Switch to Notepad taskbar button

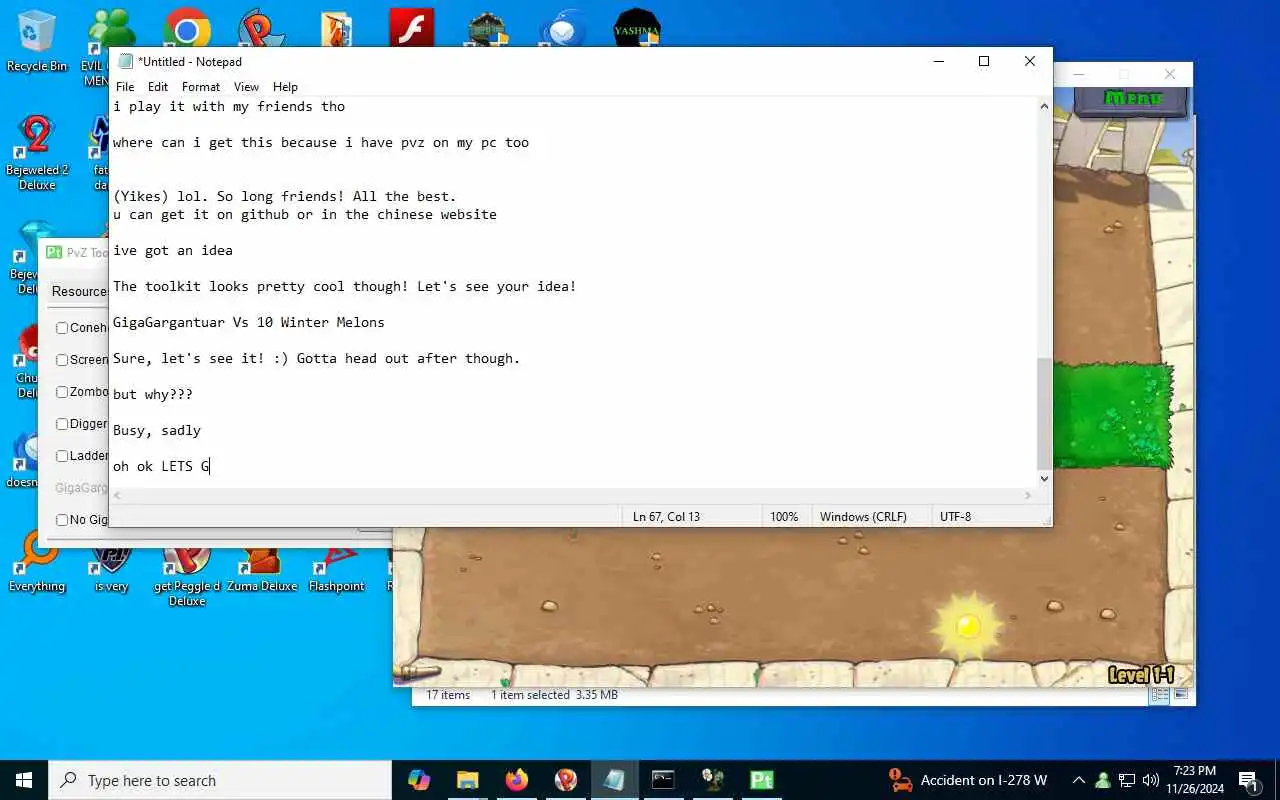[x=614, y=780]
